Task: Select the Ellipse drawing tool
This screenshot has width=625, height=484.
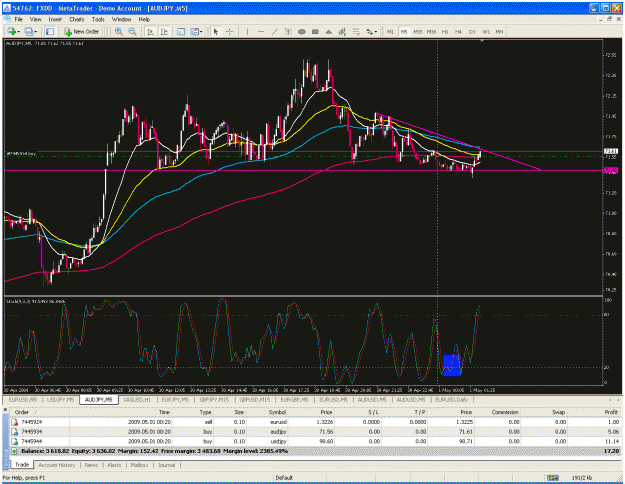Action: click(x=302, y=31)
